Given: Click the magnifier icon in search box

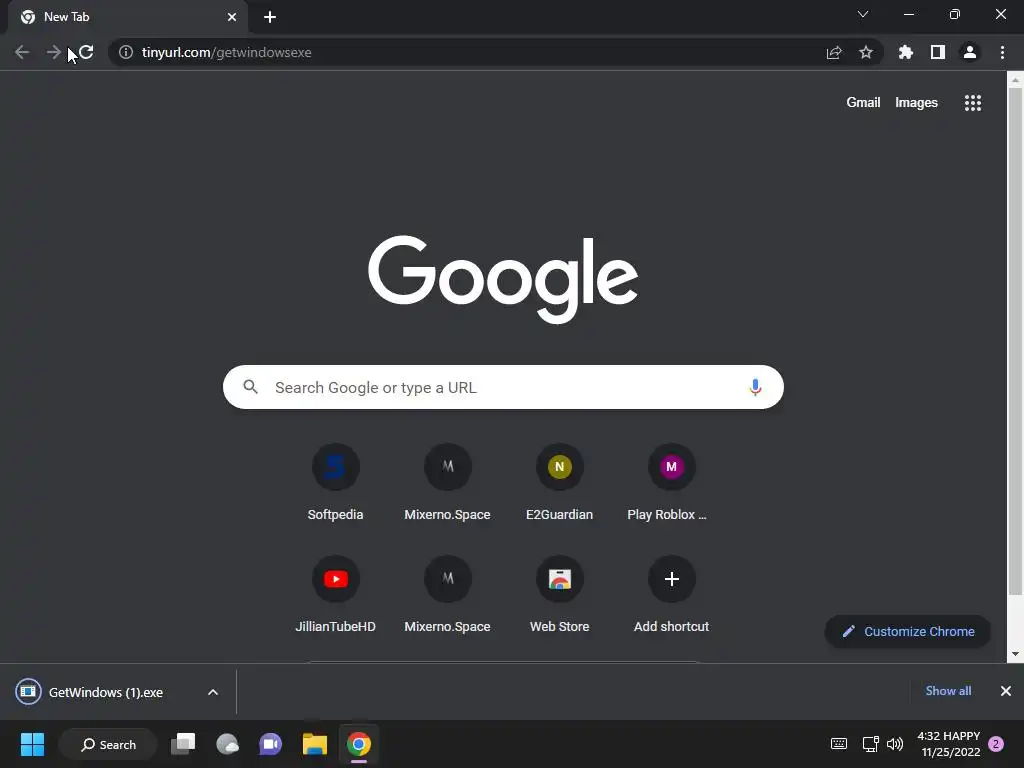Looking at the screenshot, I should [x=251, y=387].
